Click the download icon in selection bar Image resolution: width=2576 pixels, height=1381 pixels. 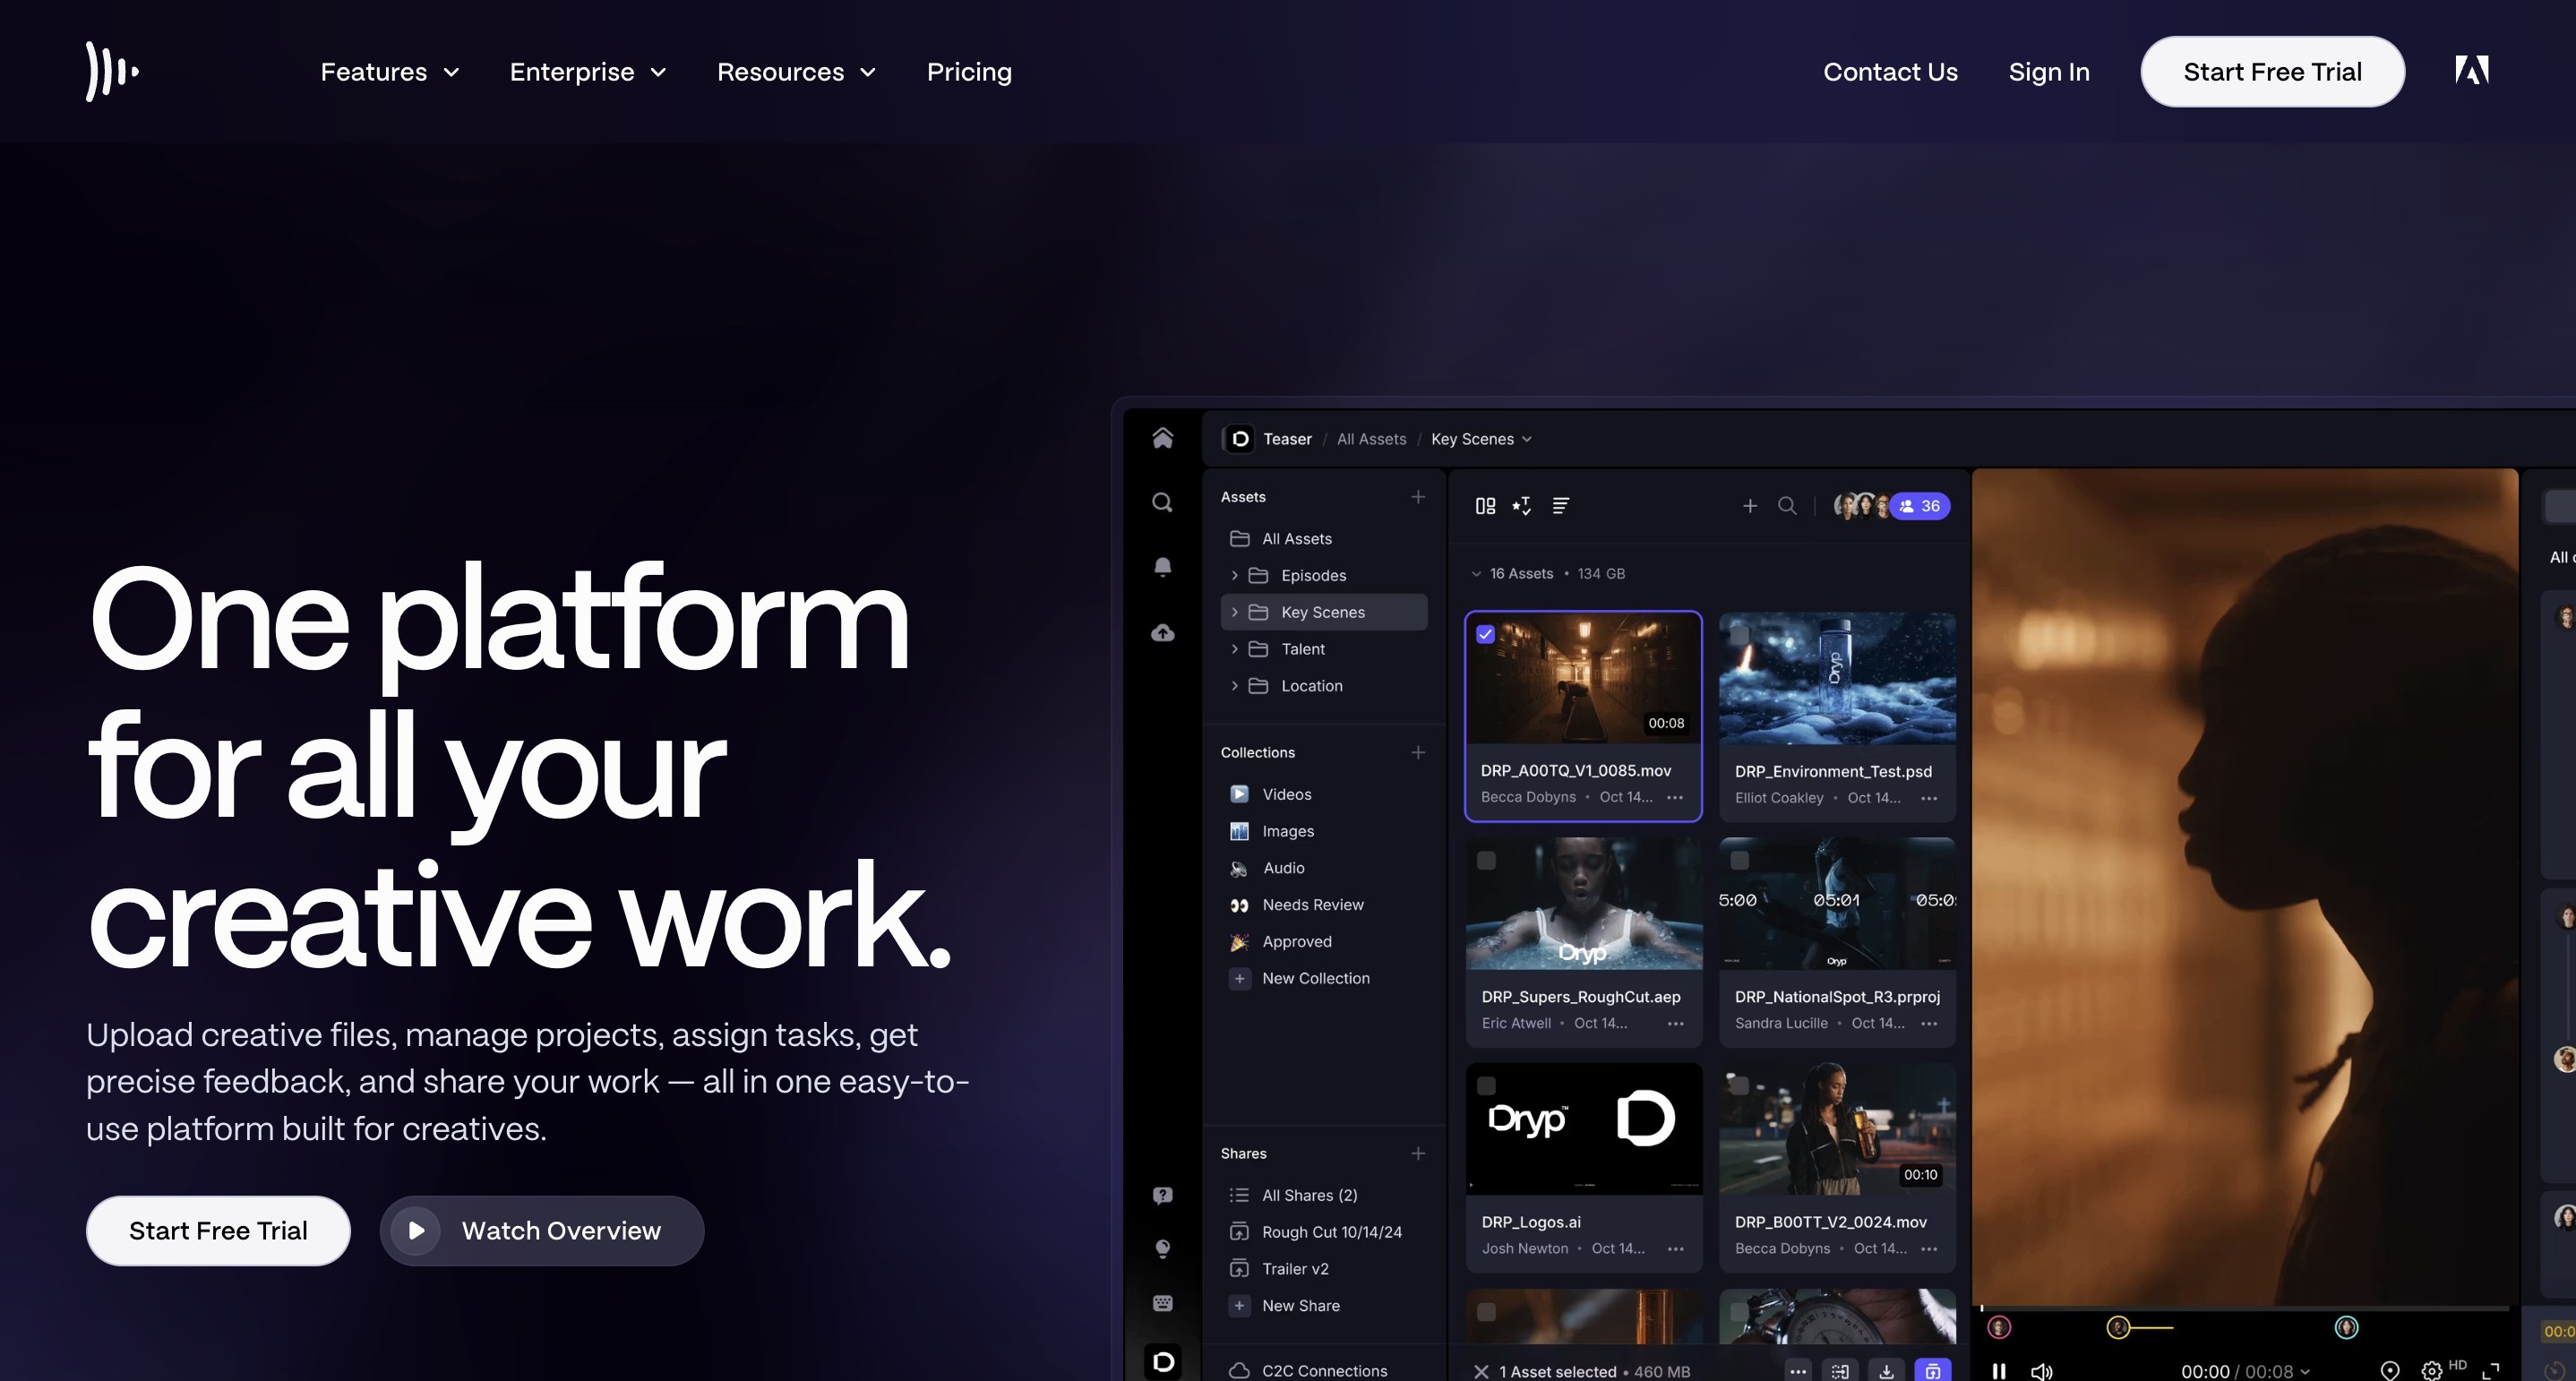pyautogui.click(x=1886, y=1371)
